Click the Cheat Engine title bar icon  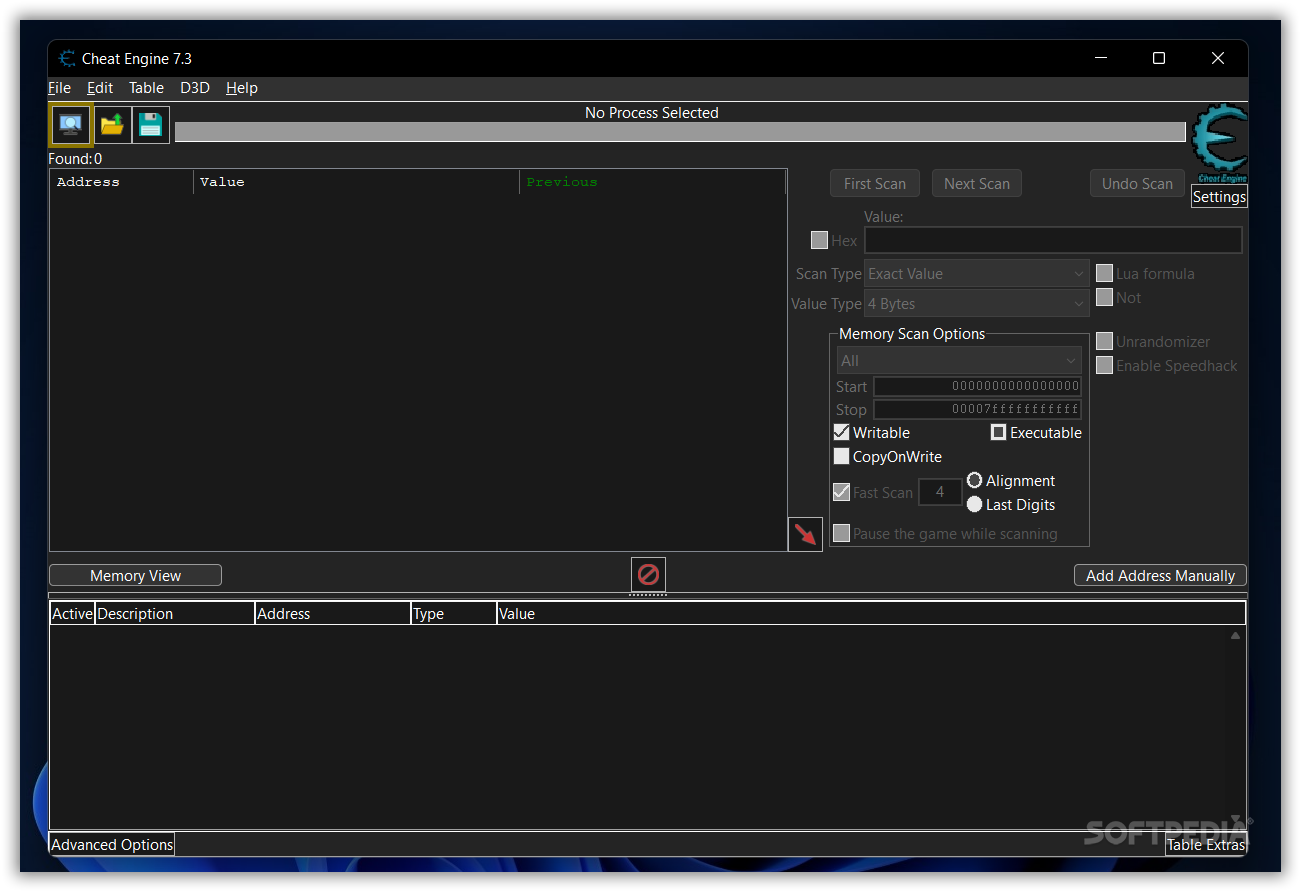67,59
